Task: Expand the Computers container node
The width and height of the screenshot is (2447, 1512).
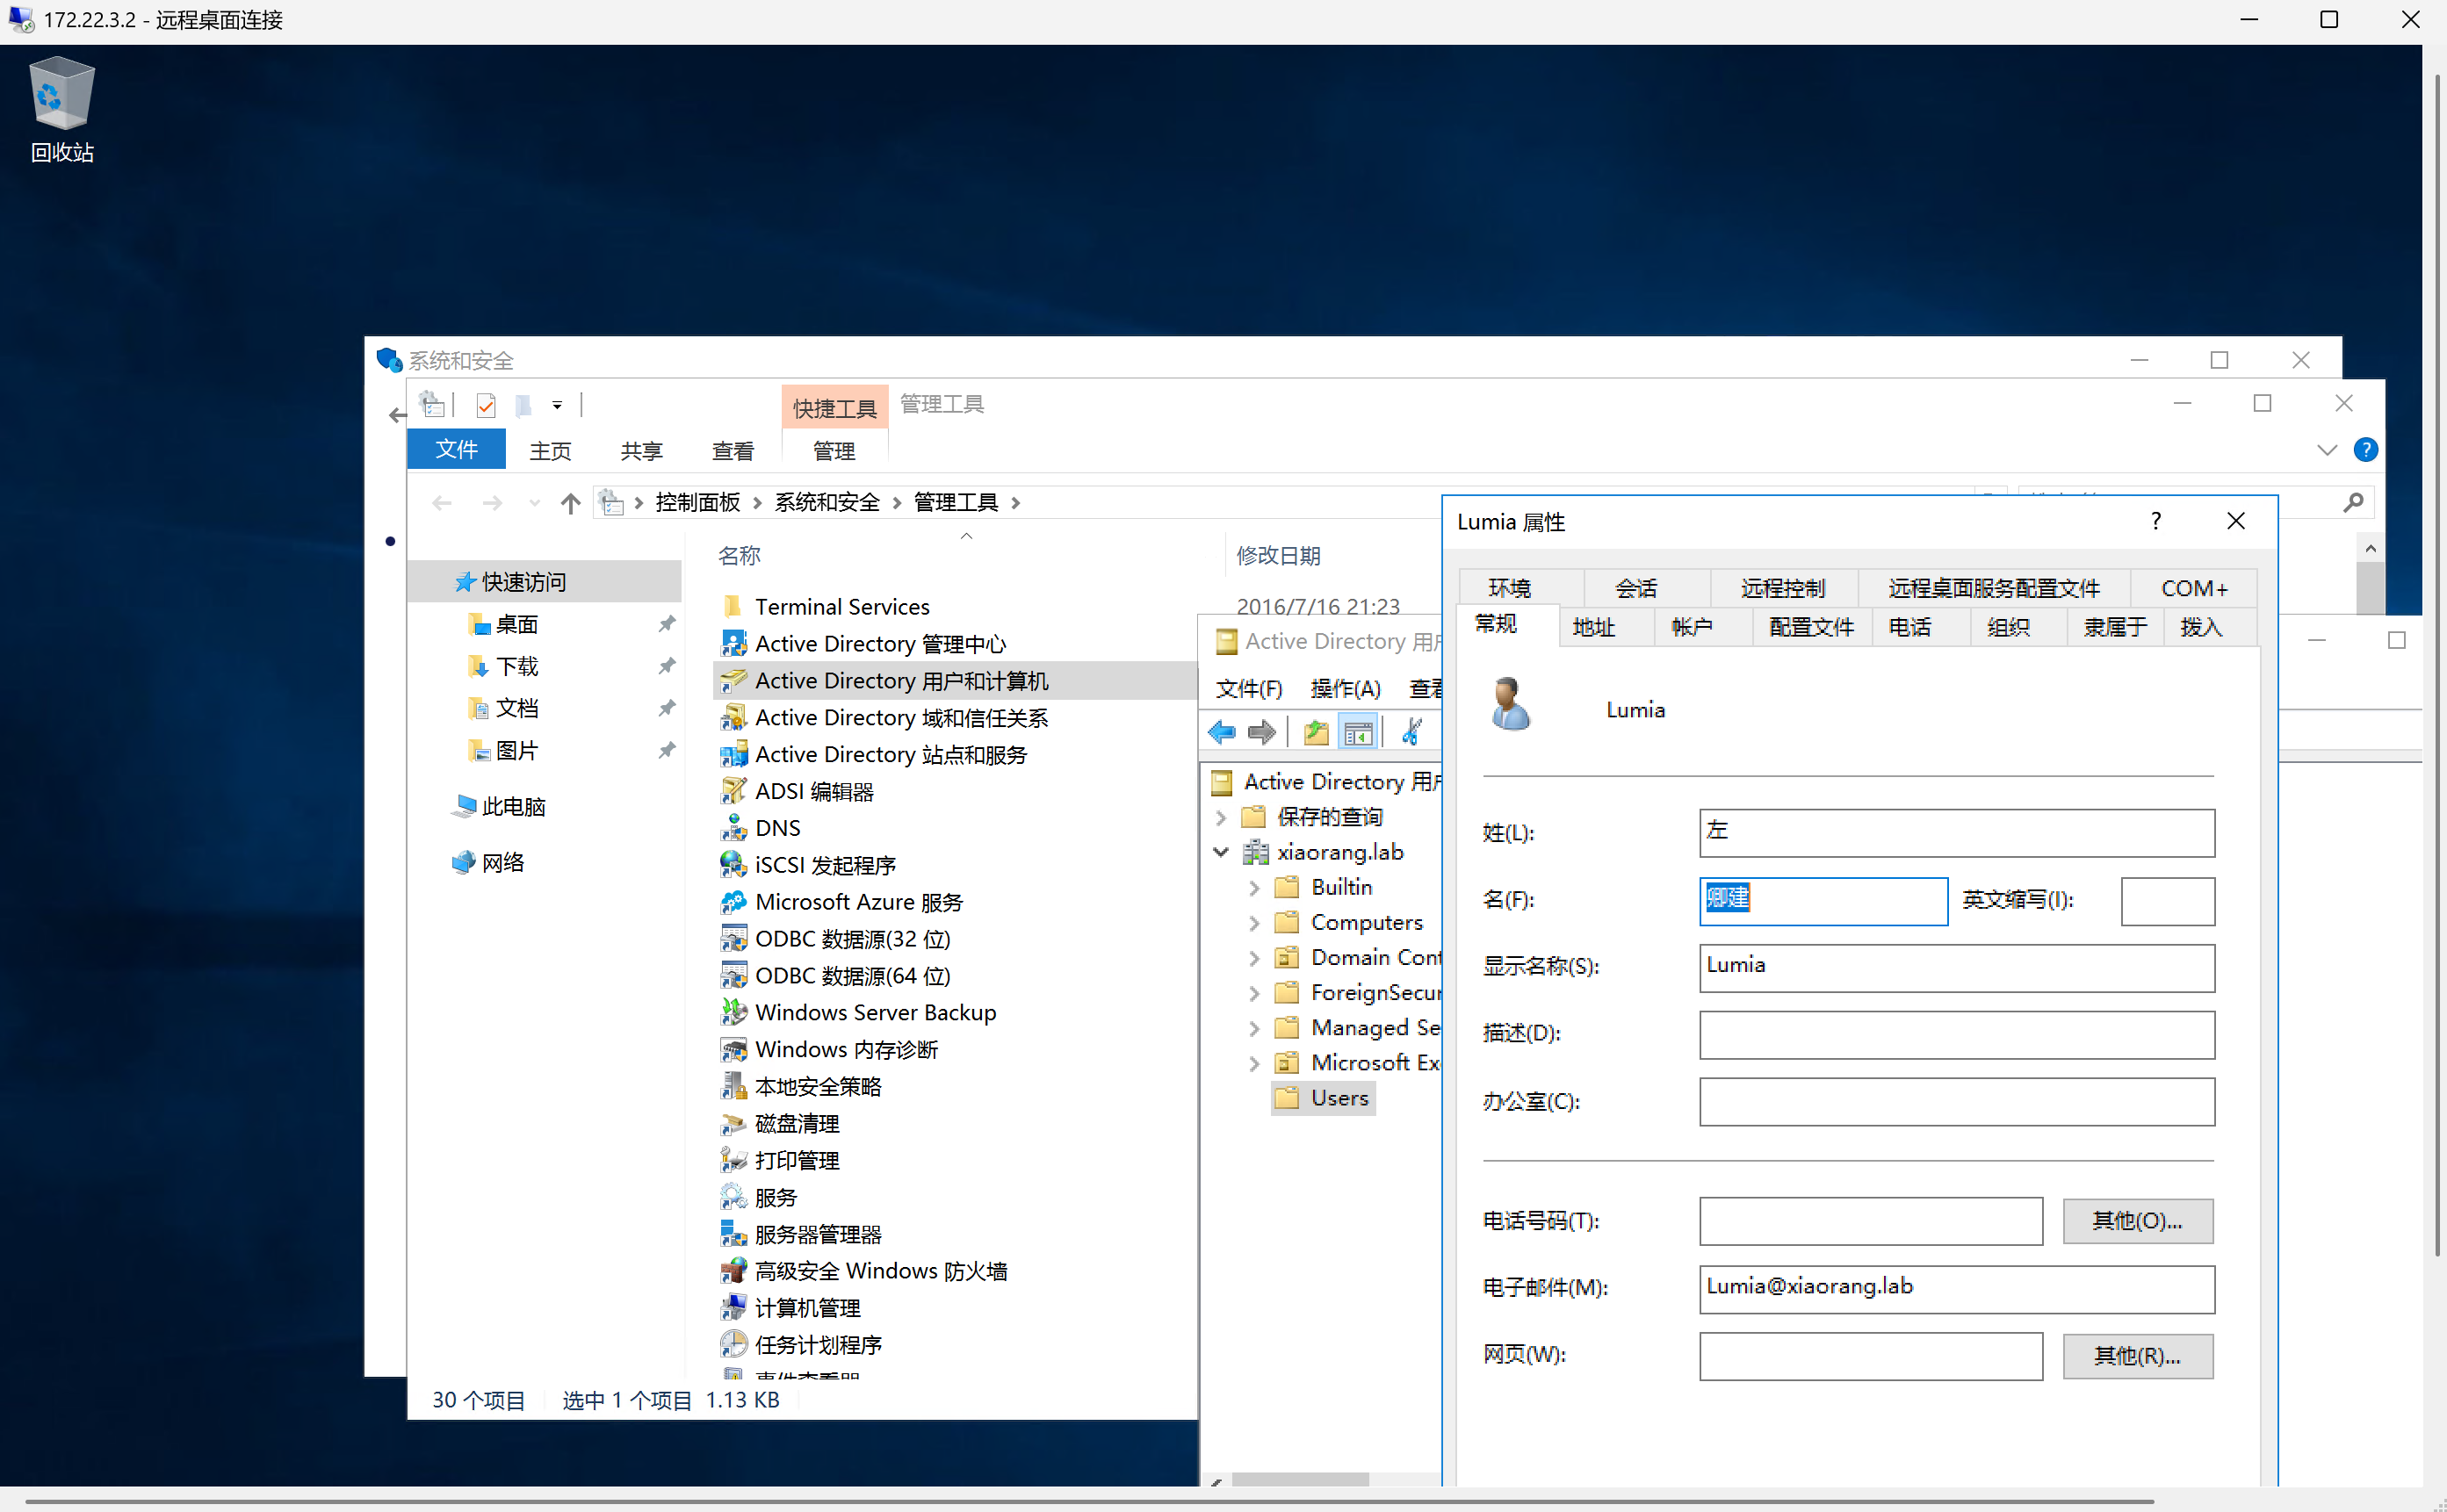Action: [1254, 923]
